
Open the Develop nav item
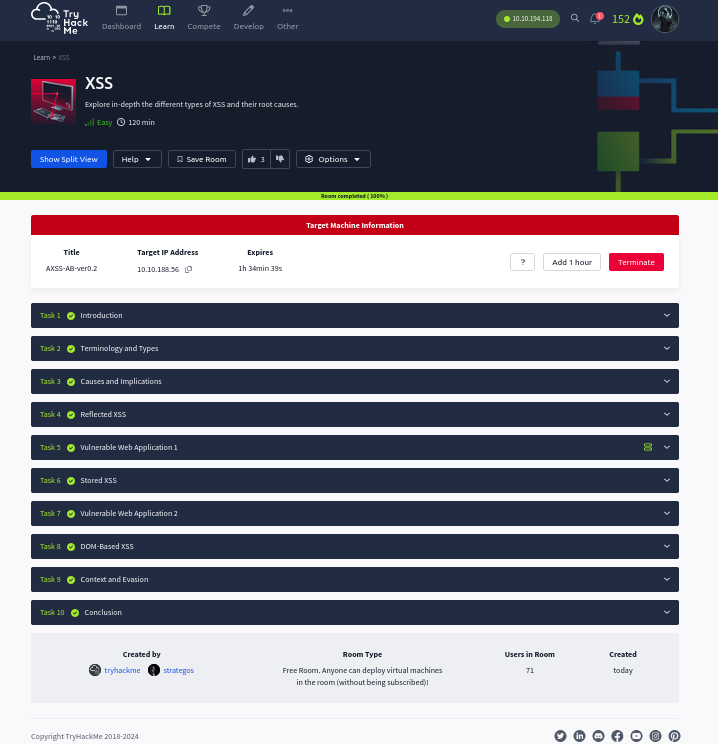249,18
